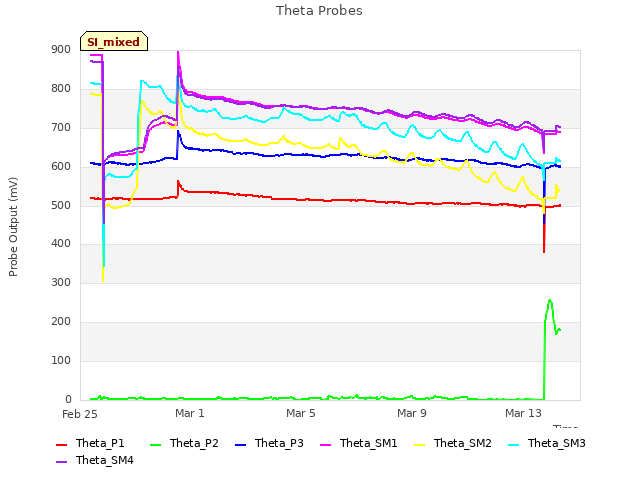Click the 100 y-axis tick label
The image size is (640, 480).
61,360
